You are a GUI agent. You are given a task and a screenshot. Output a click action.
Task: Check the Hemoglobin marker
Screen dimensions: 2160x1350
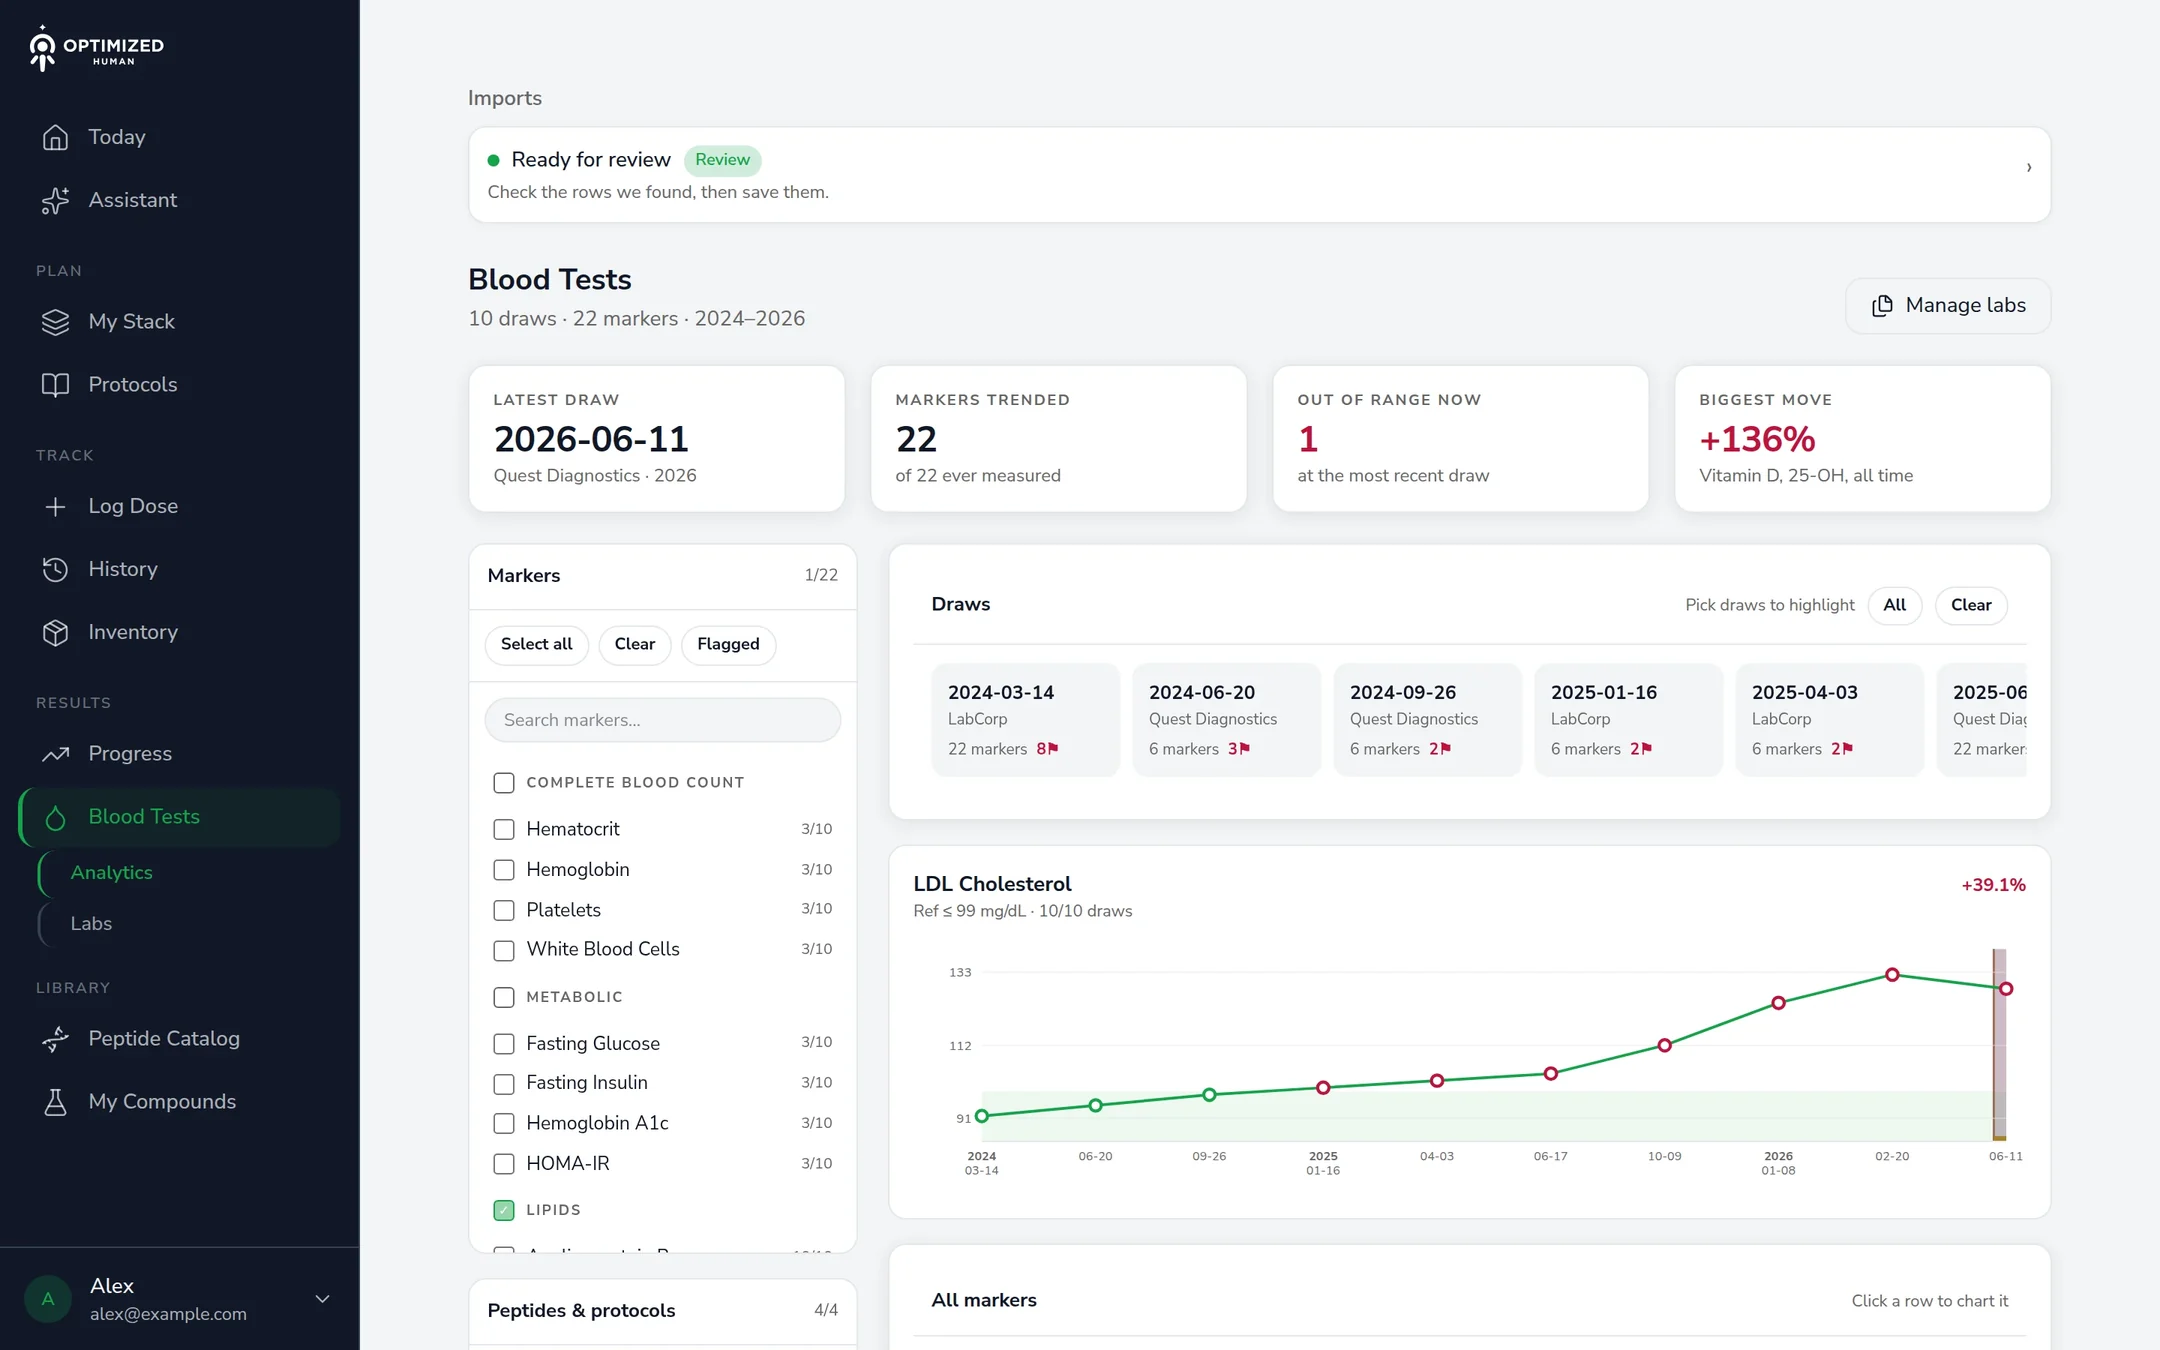(504, 870)
